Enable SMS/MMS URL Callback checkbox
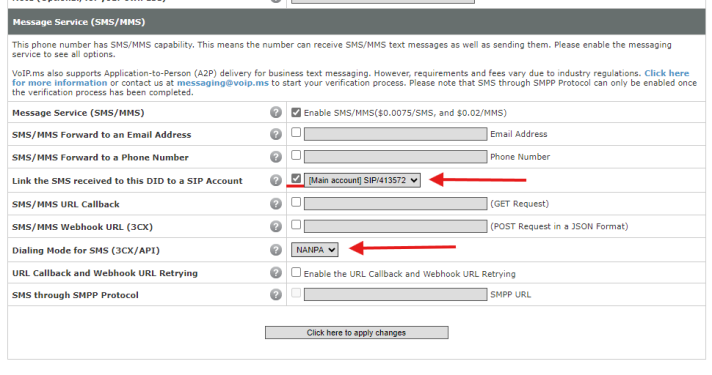Image resolution: width=712 pixels, height=375 pixels. click(x=296, y=202)
